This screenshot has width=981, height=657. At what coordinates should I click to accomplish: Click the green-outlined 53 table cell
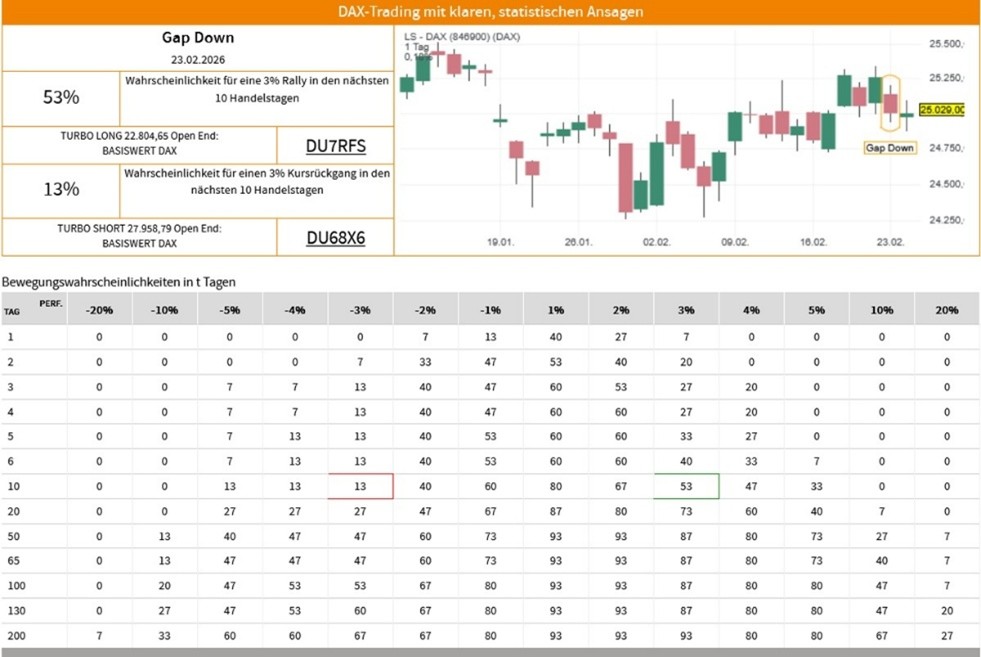(x=686, y=486)
